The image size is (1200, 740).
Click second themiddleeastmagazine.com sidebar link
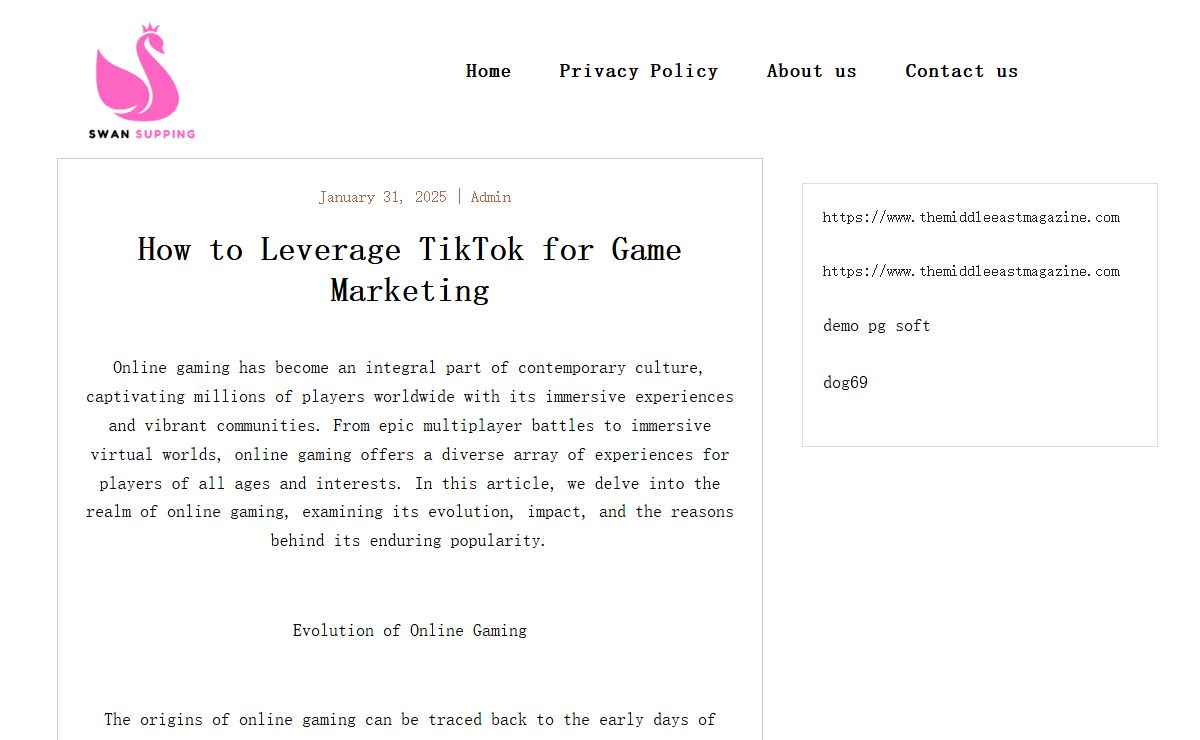click(x=971, y=271)
